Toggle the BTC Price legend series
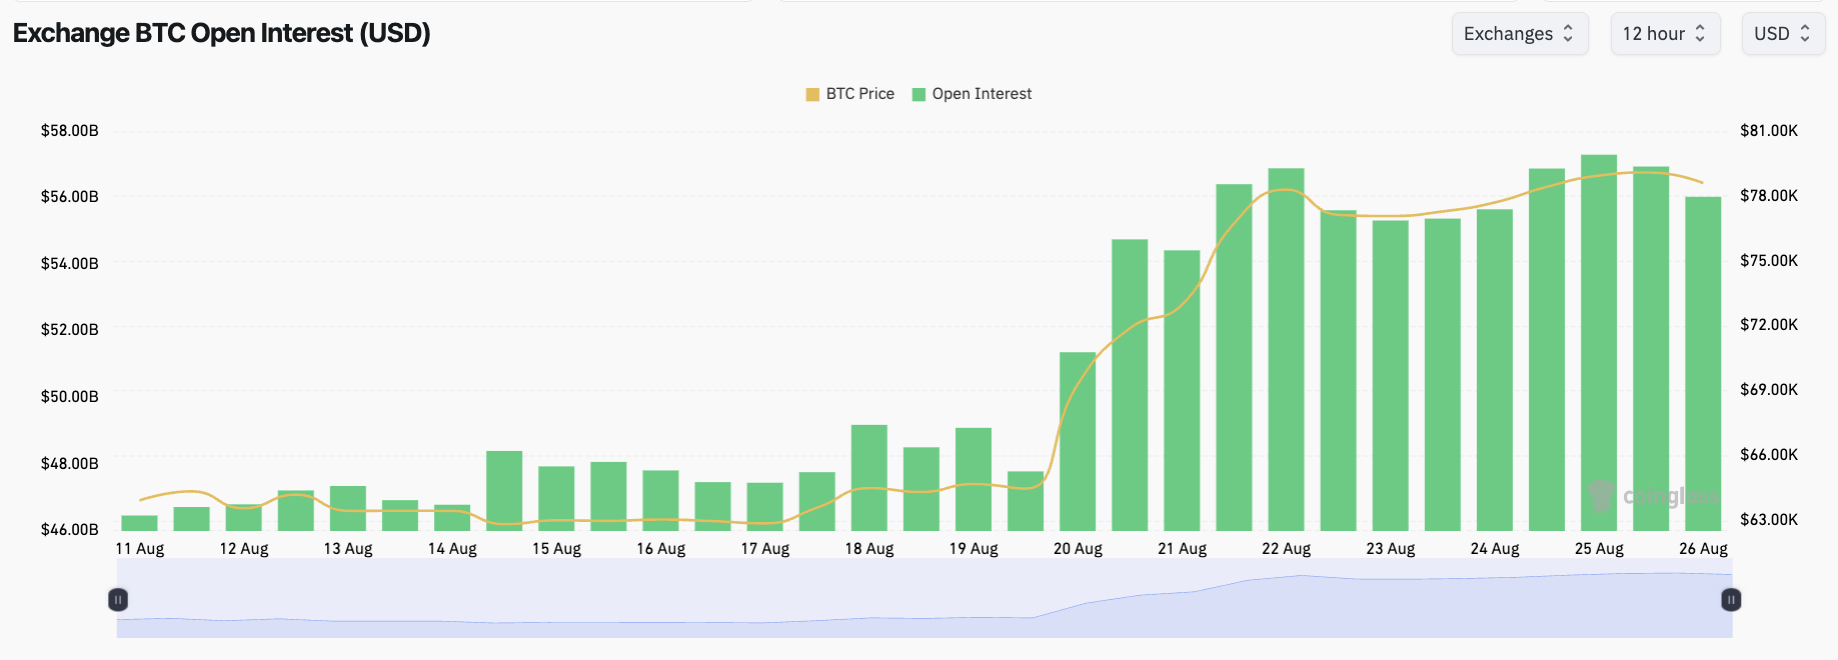 coord(850,94)
